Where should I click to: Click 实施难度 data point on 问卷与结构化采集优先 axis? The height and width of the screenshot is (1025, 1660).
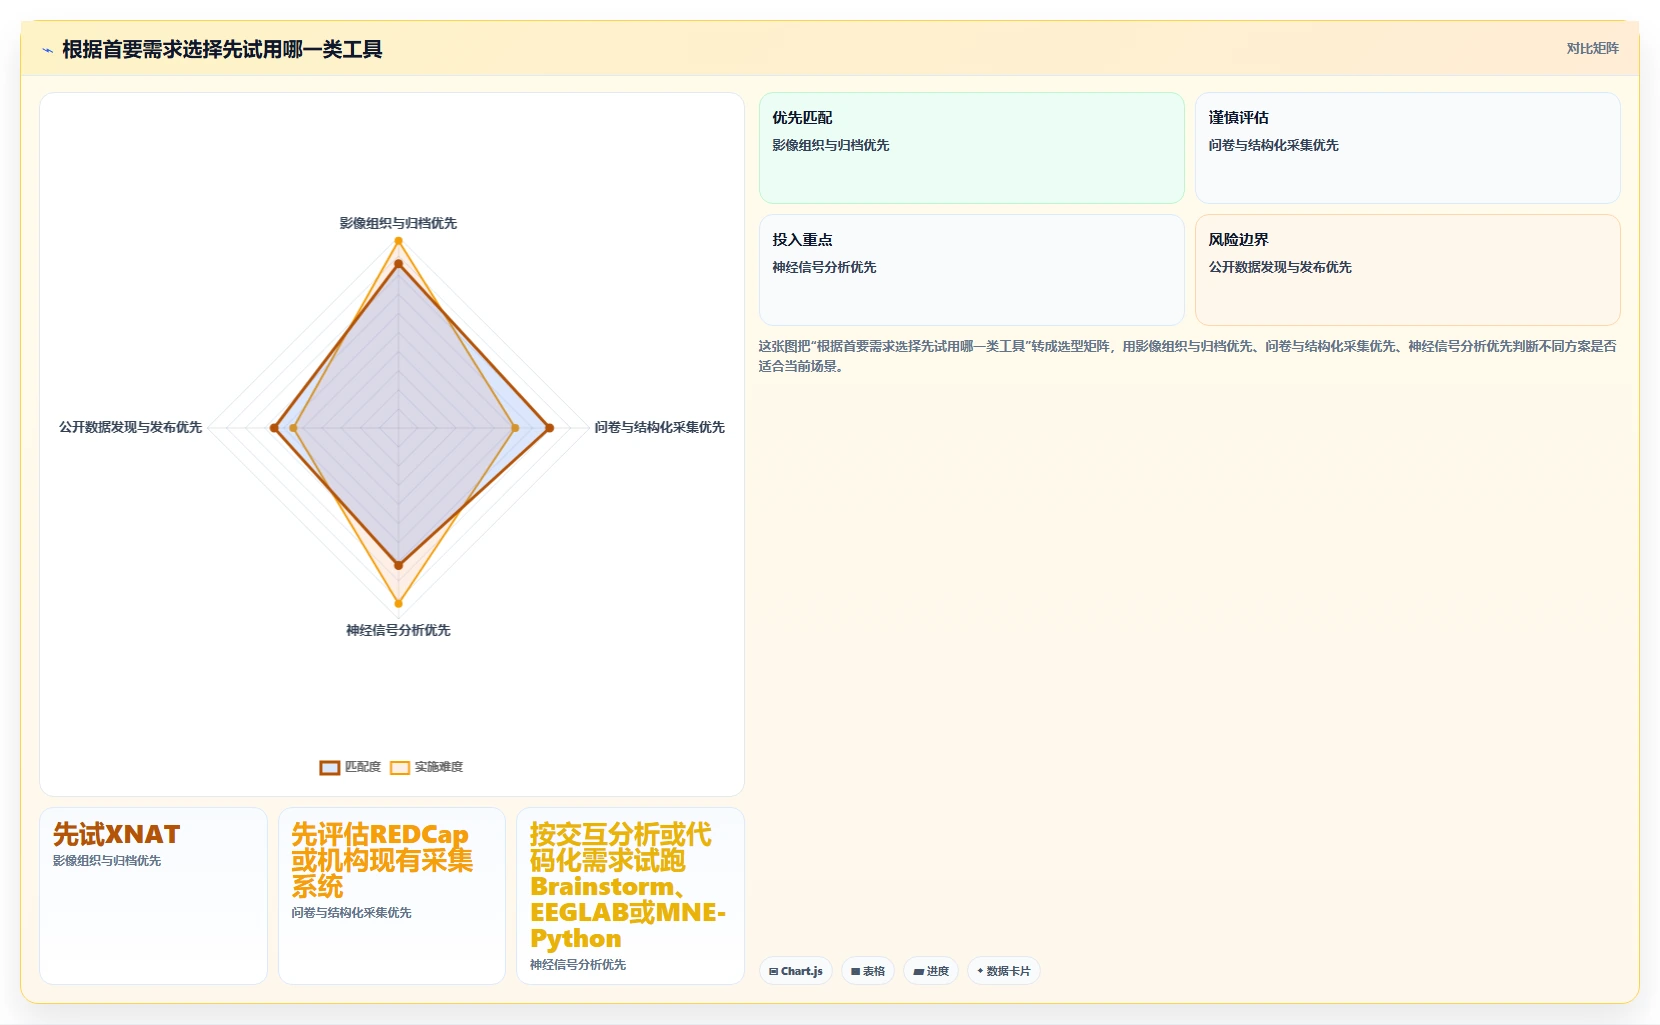[x=516, y=428]
